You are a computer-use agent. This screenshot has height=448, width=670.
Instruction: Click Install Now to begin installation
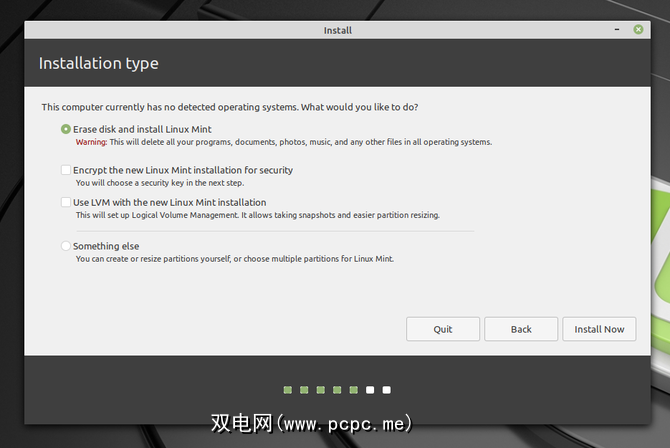click(x=599, y=329)
